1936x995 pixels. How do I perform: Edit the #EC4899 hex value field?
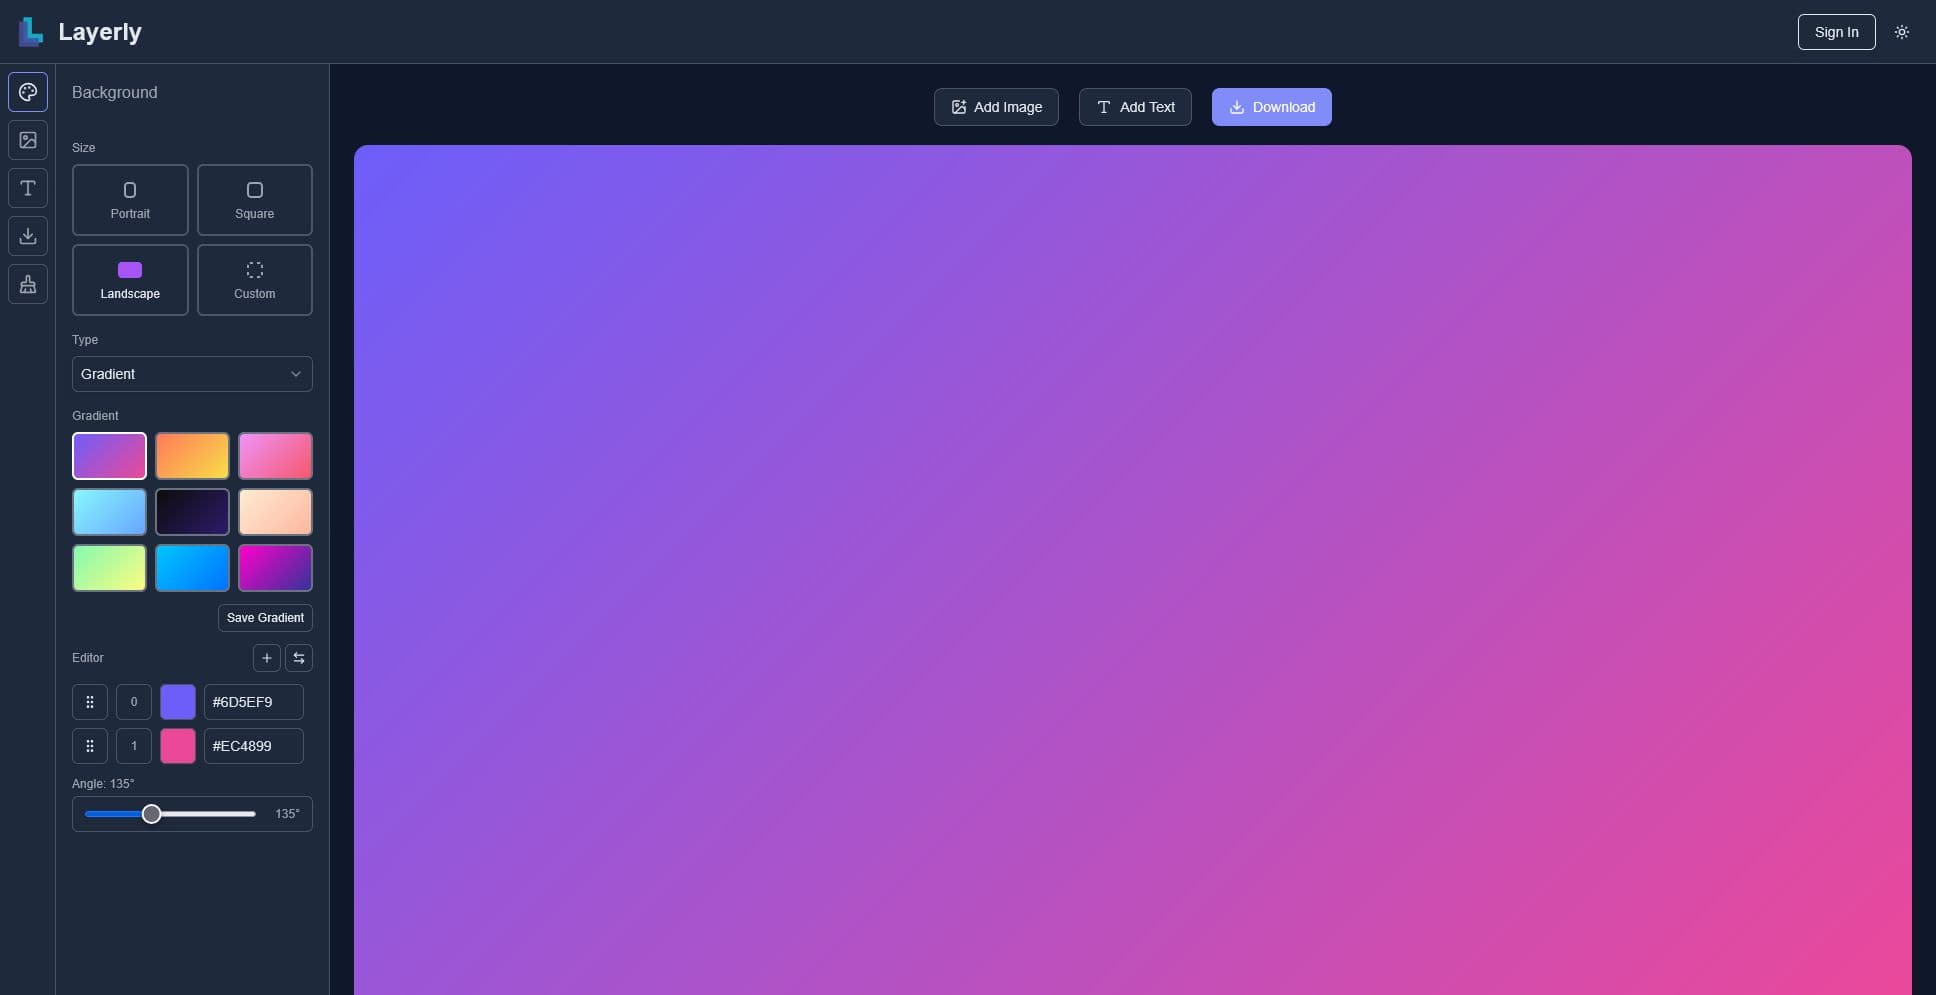(x=251, y=746)
